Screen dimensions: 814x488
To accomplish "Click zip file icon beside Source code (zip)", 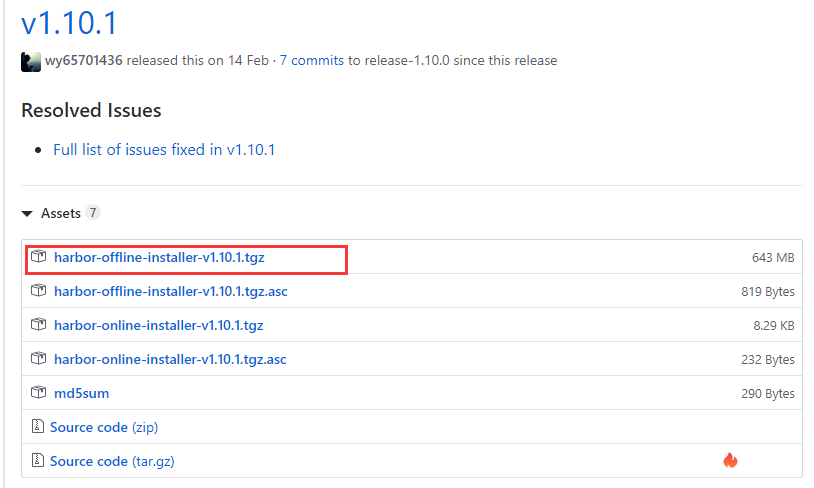I will click(x=37, y=426).
